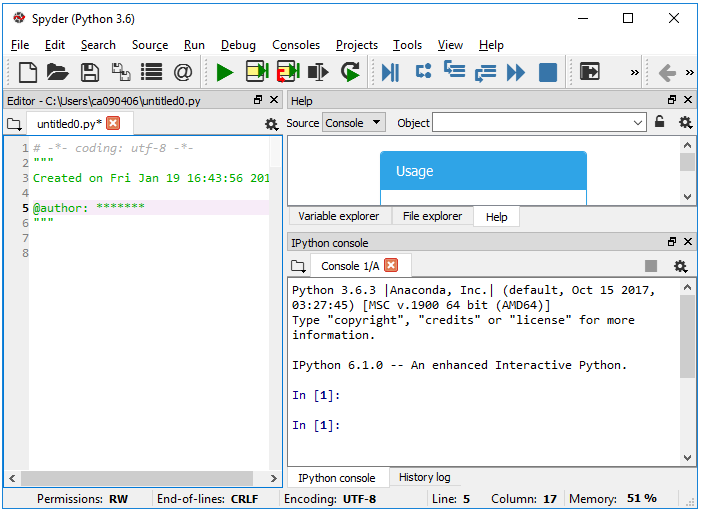Image resolution: width=701 pixels, height=513 pixels.
Task: Switch to File explorer tab
Action: (x=432, y=216)
